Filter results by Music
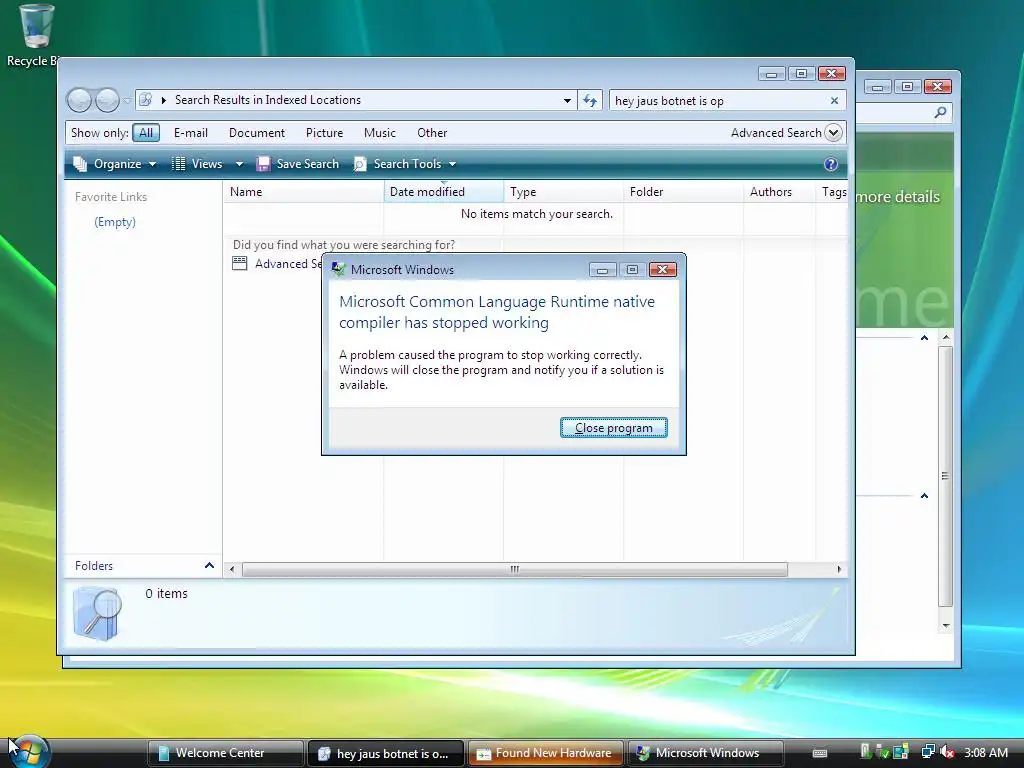This screenshot has width=1024, height=768. coord(379,133)
